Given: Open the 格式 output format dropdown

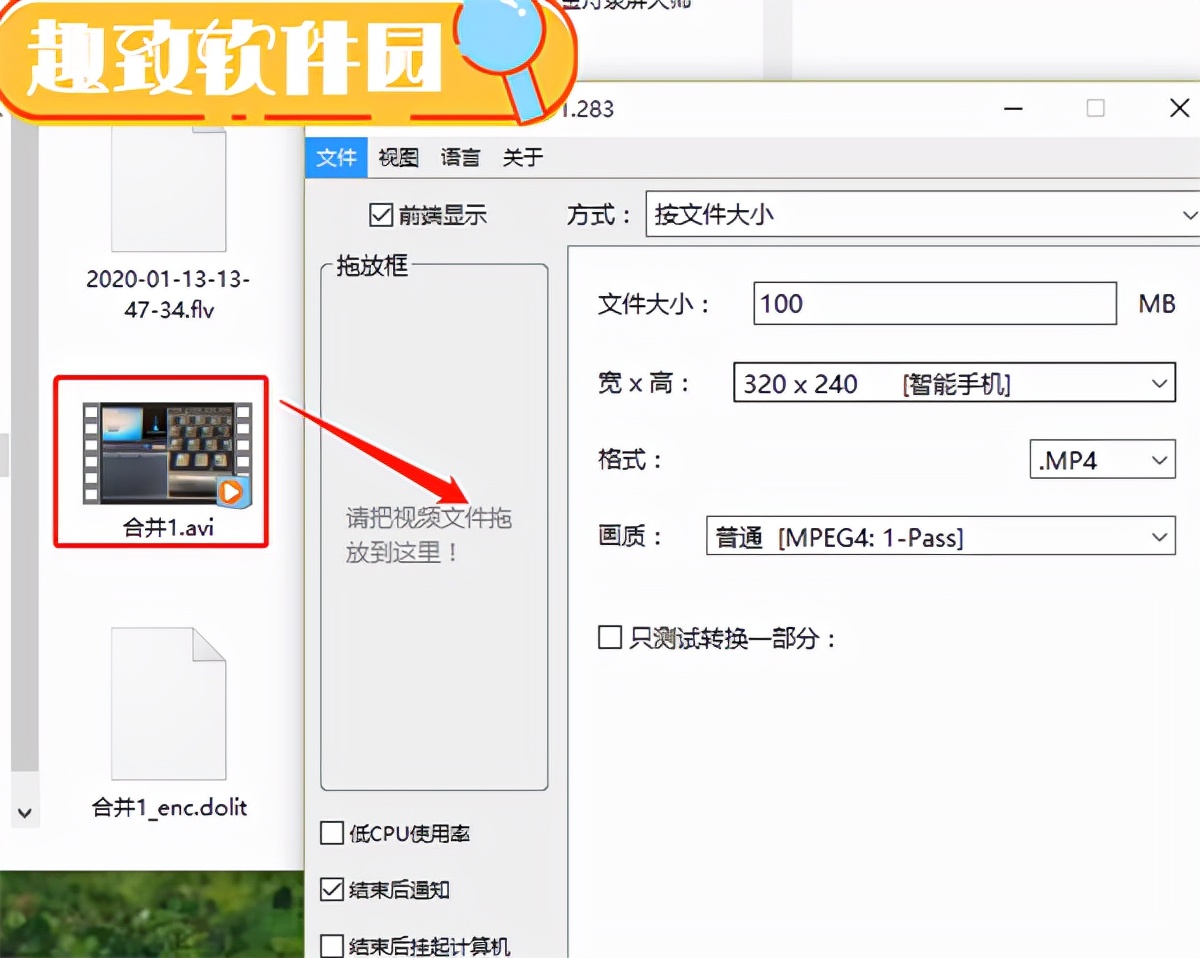Looking at the screenshot, I should (1159, 459).
